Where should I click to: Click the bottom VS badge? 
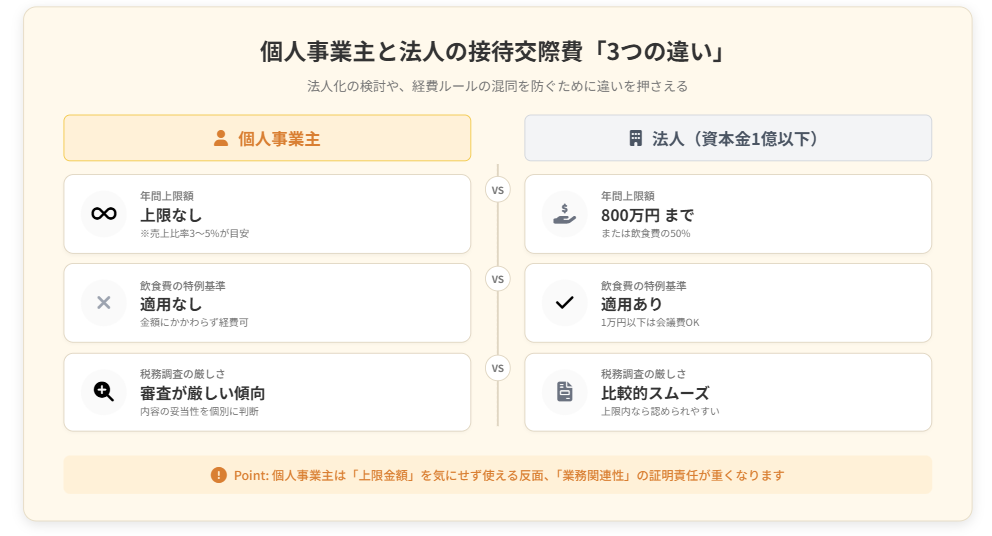pos(498,368)
